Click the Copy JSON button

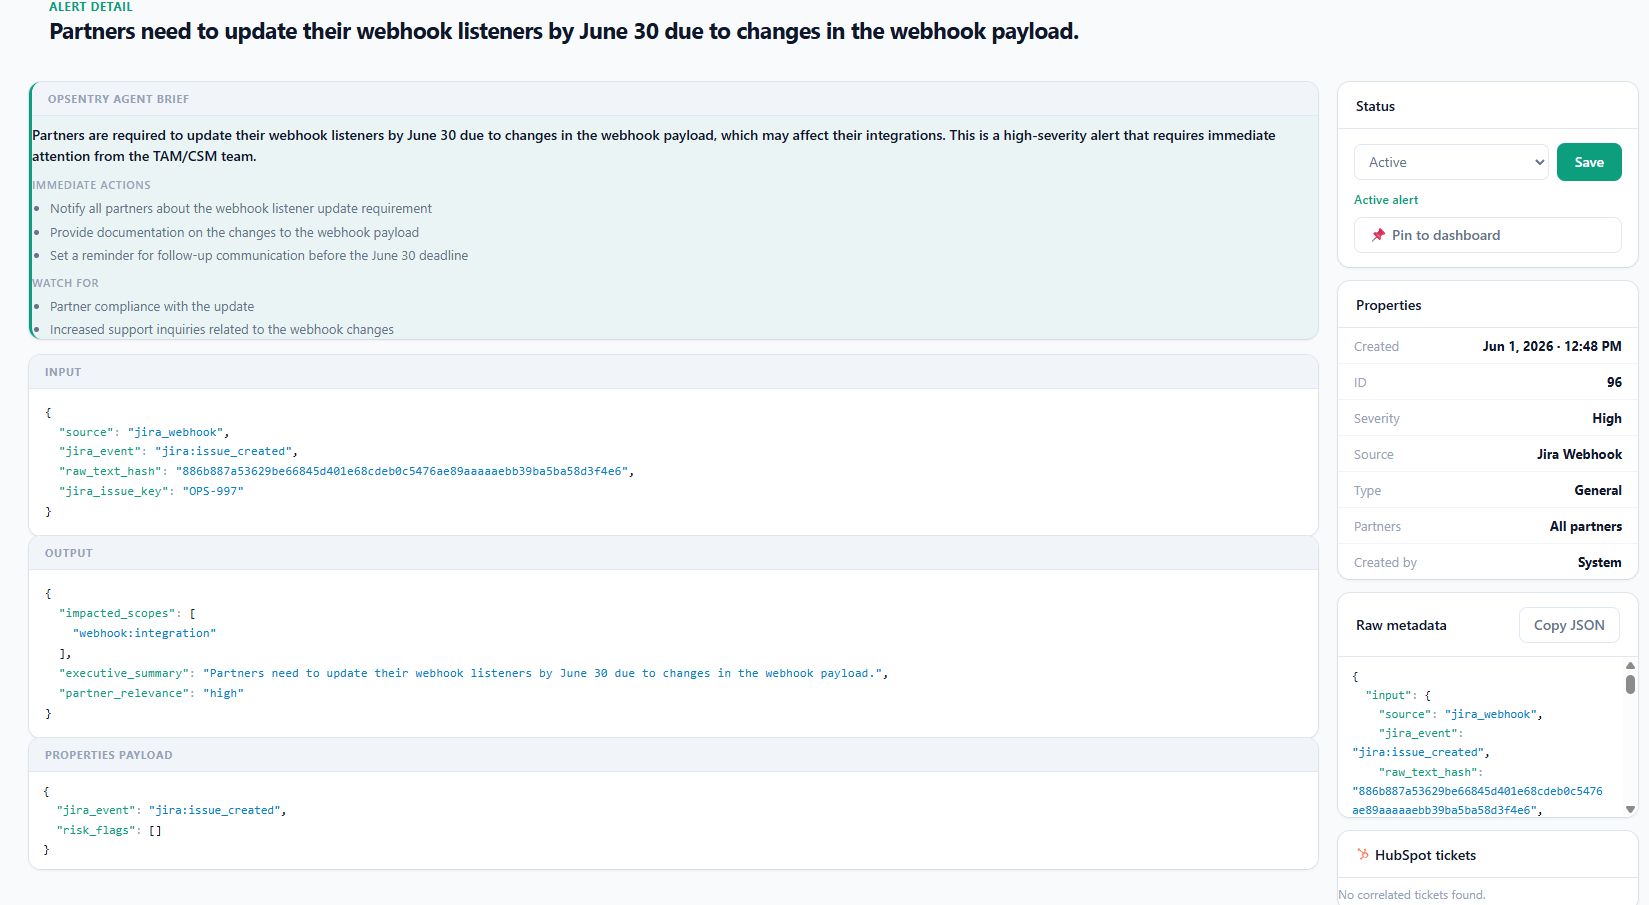point(1569,625)
